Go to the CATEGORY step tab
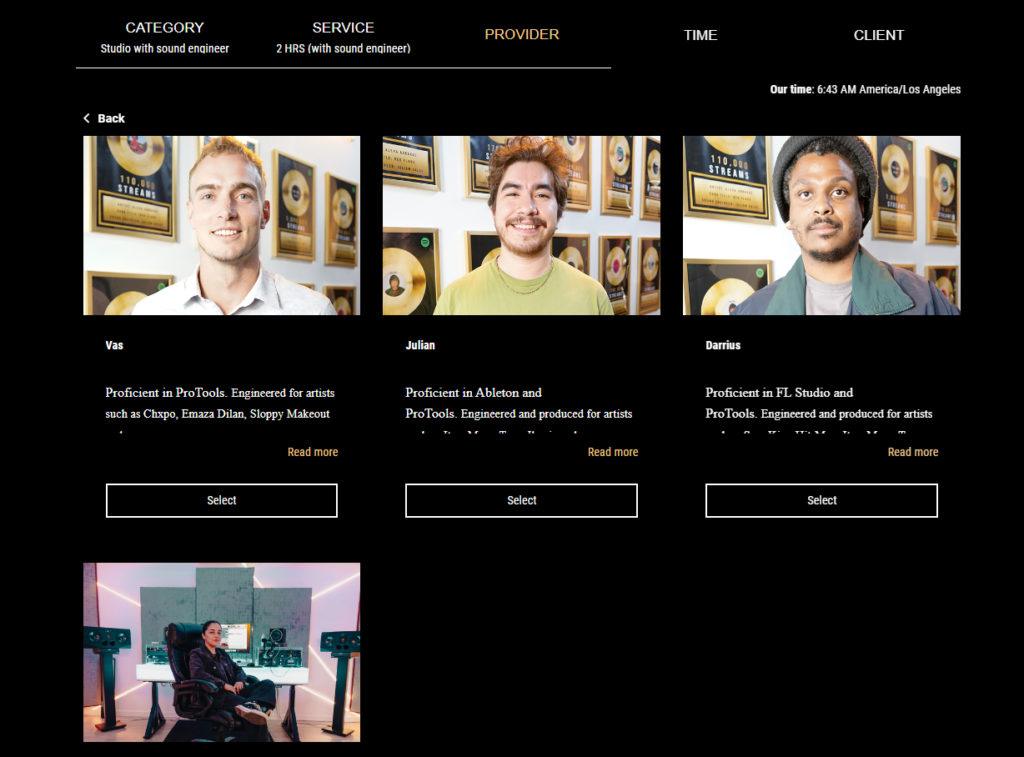Image resolution: width=1024 pixels, height=757 pixels. click(x=165, y=37)
